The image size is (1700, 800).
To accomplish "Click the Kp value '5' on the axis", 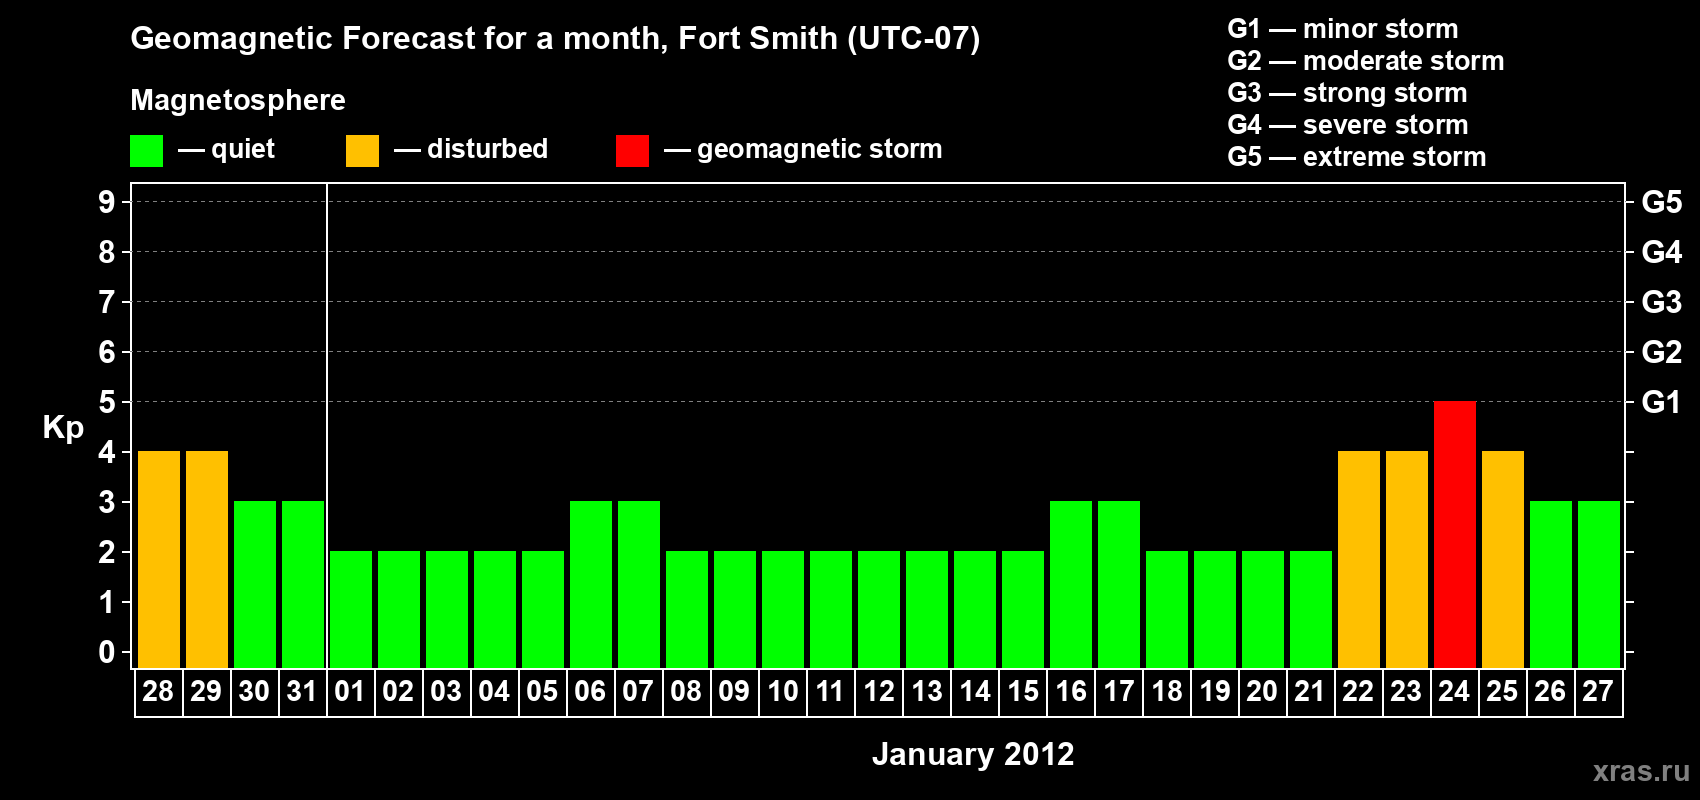I will point(107,402).
